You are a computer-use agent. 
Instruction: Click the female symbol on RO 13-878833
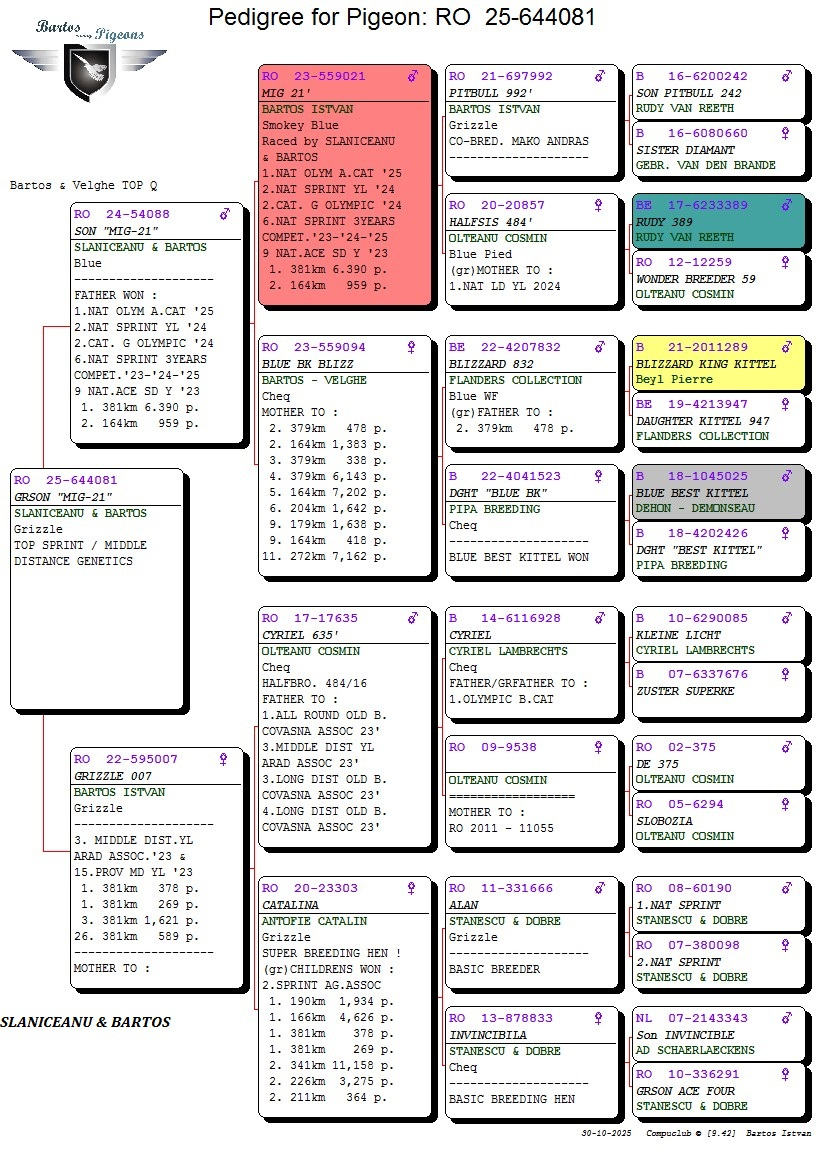(x=599, y=1019)
